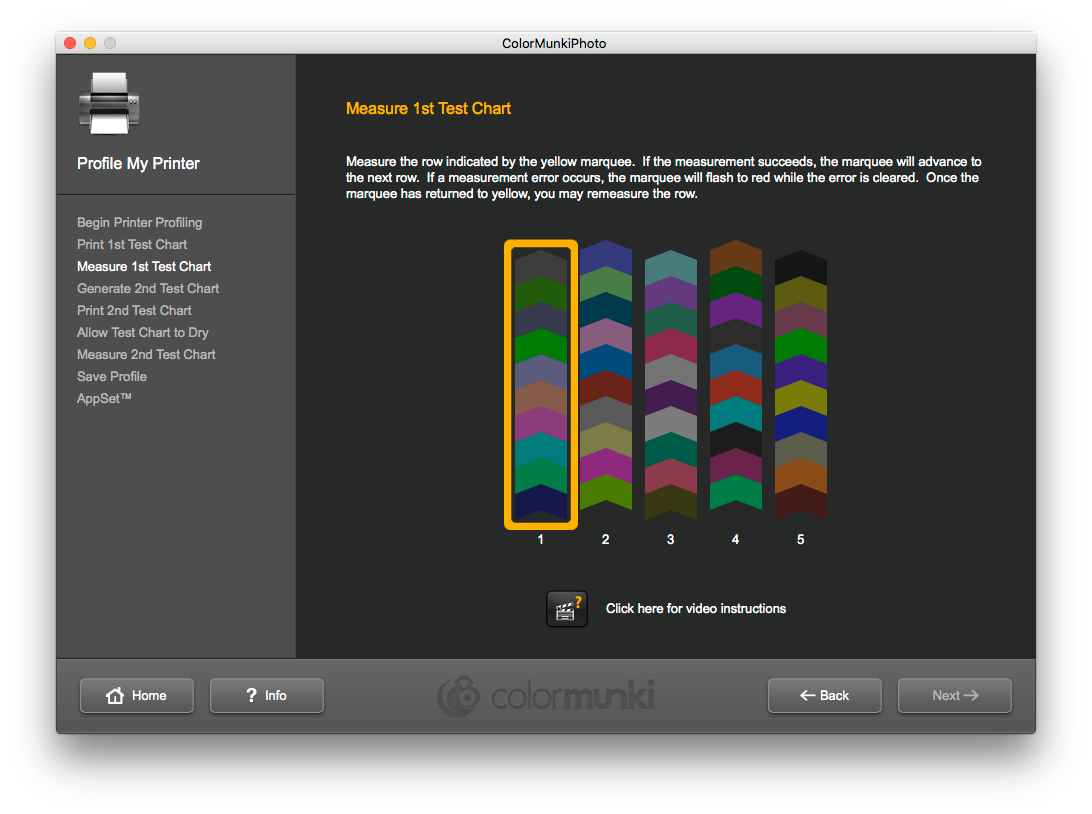Click the row number '1' label

pos(540,540)
